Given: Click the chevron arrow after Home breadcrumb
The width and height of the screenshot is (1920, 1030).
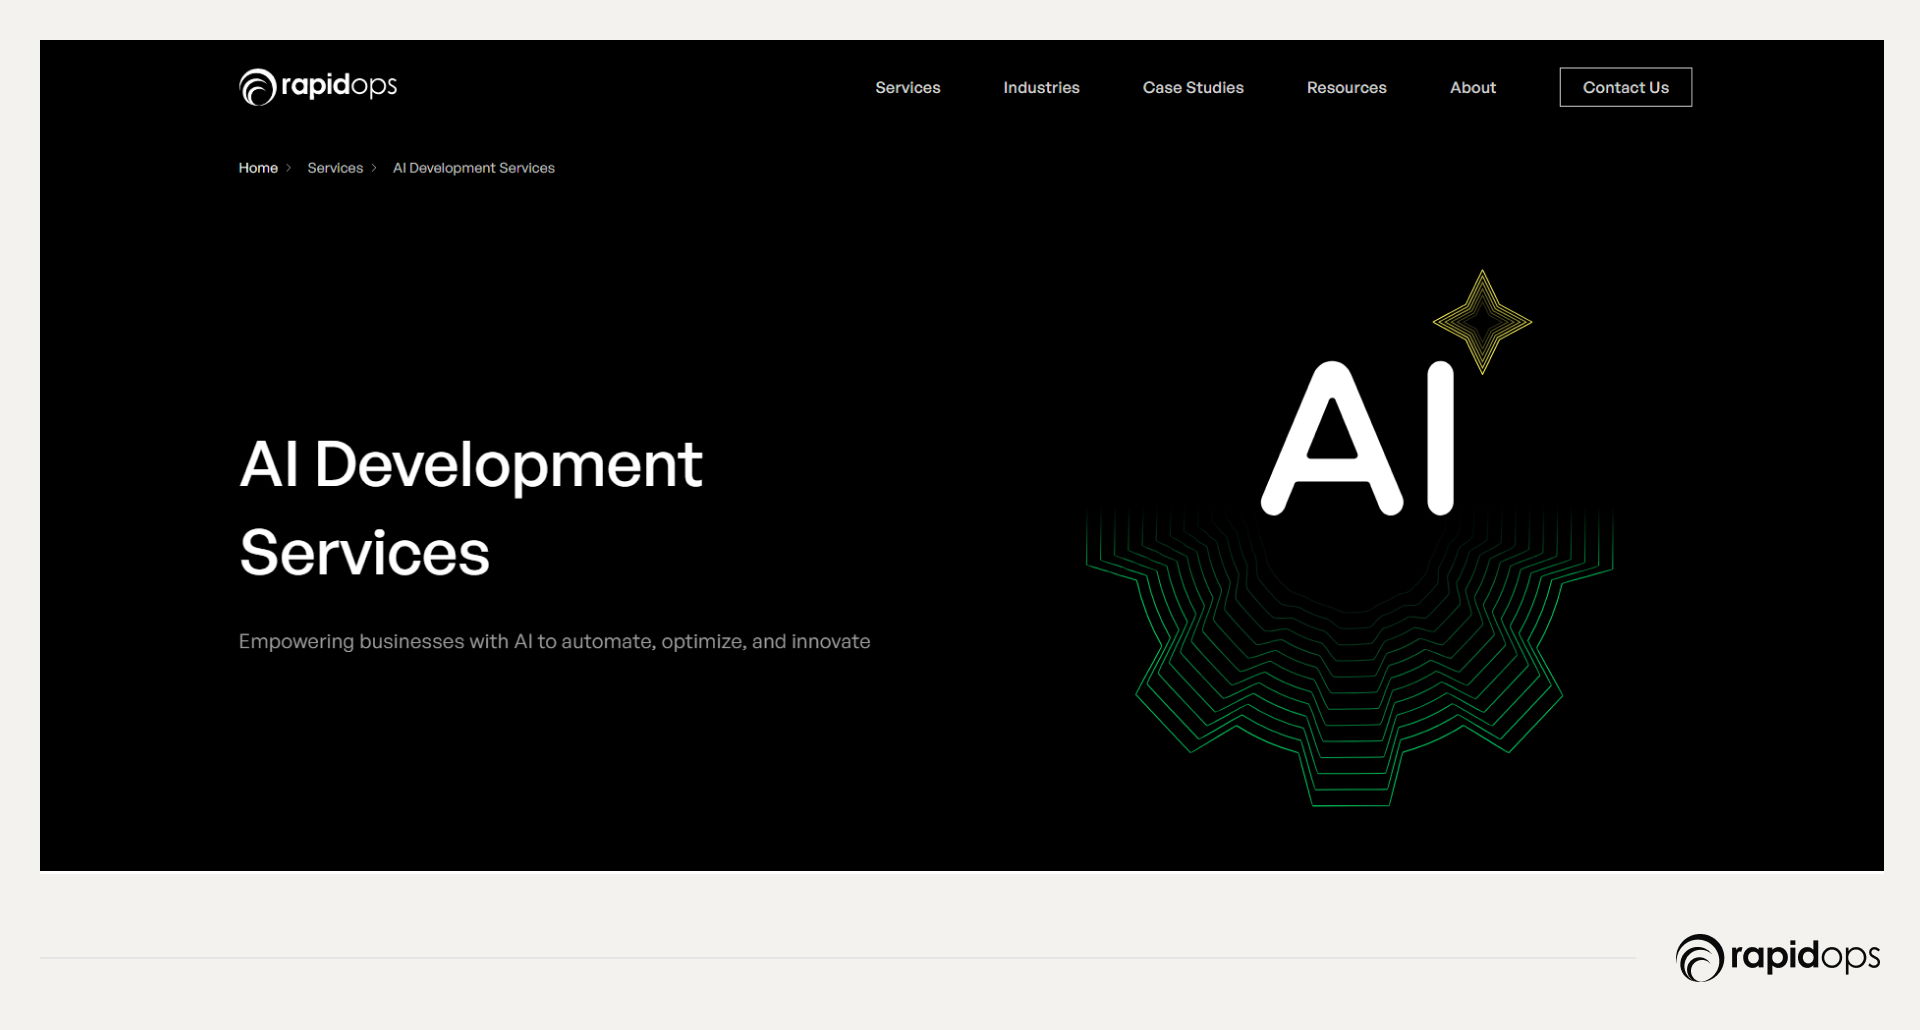Looking at the screenshot, I should click(289, 168).
